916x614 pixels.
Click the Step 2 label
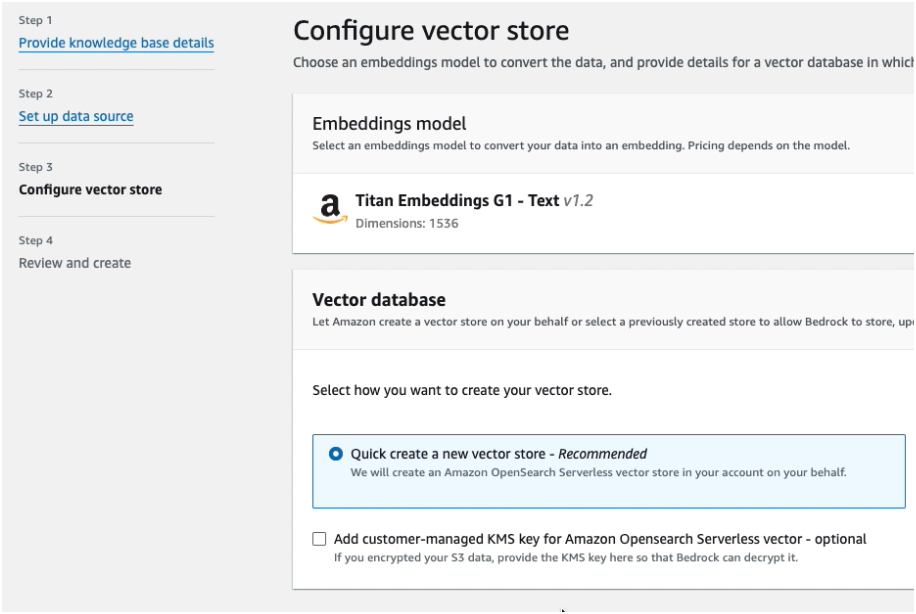coord(36,93)
